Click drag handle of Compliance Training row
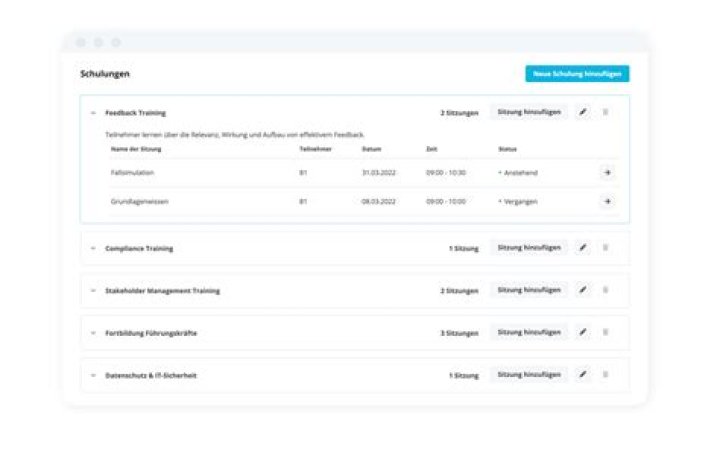This screenshot has width=720, height=459. 605,247
